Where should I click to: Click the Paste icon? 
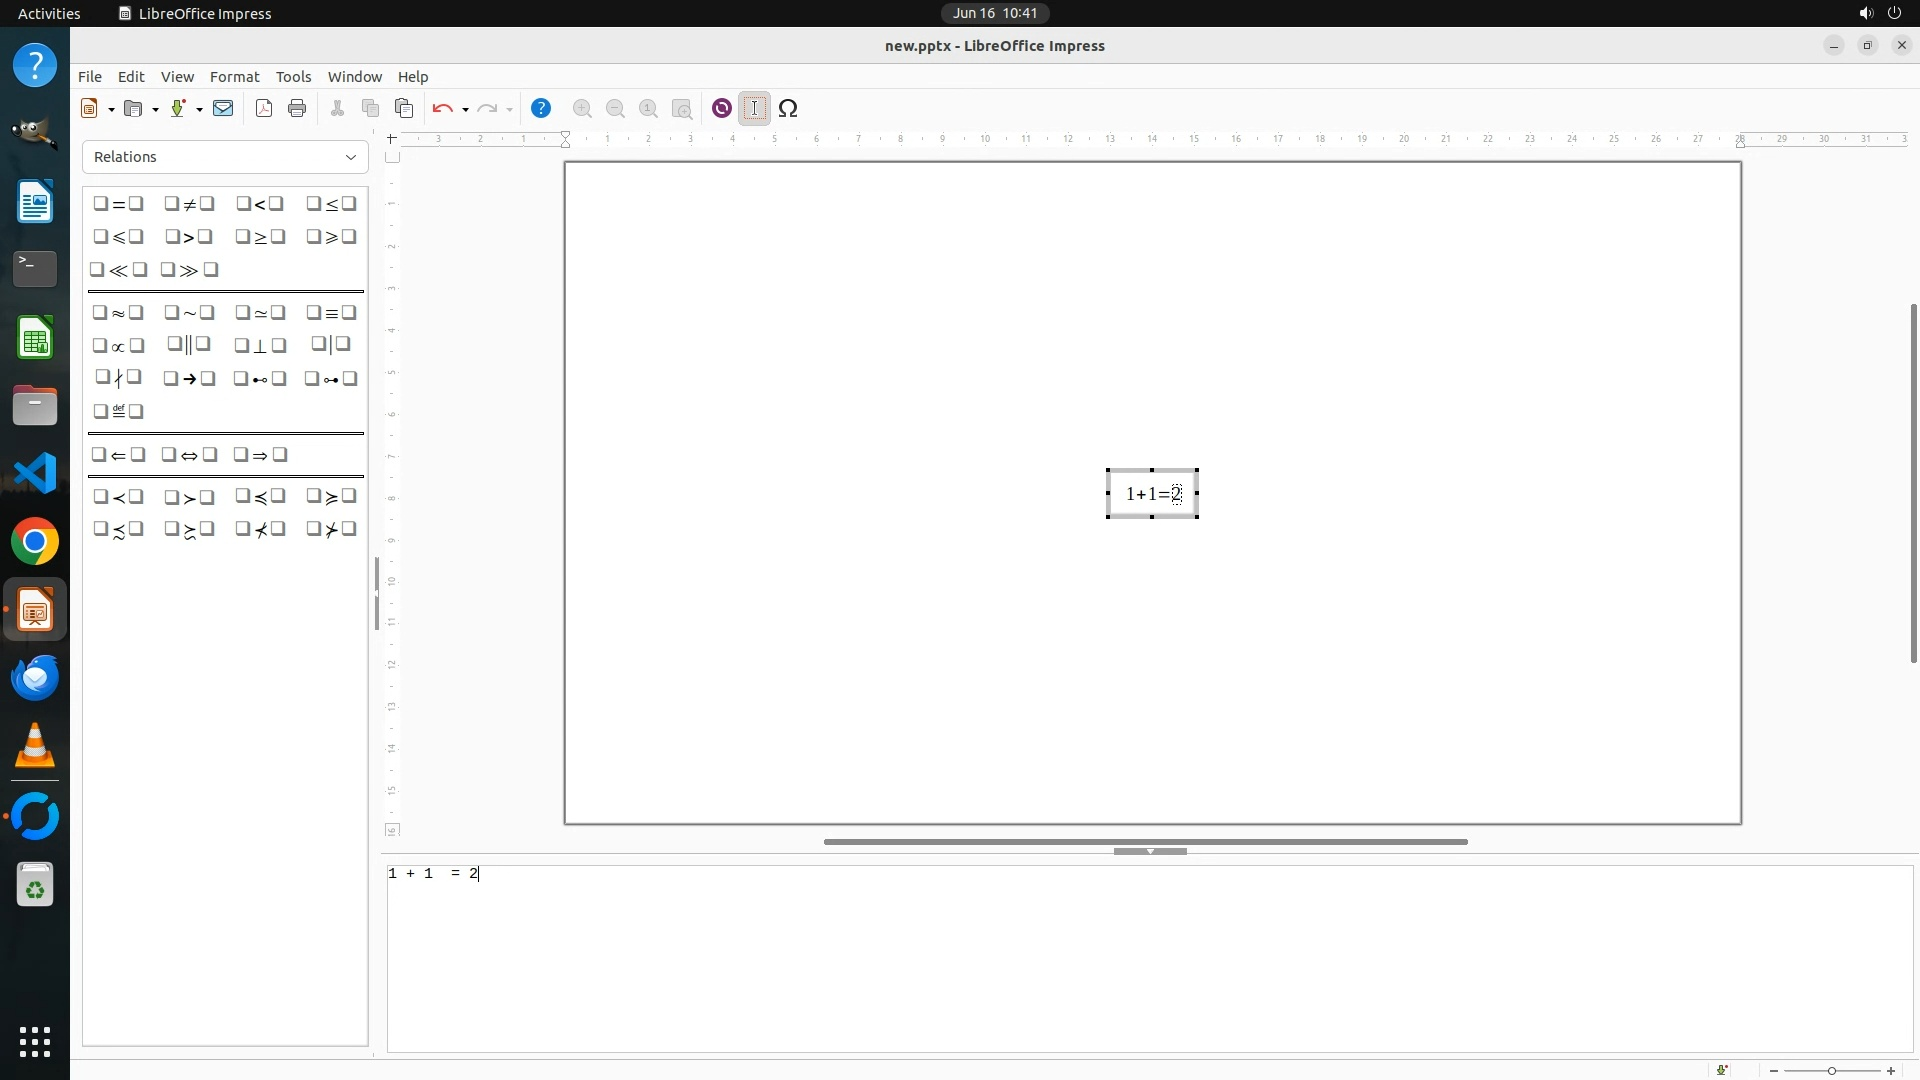tap(404, 109)
